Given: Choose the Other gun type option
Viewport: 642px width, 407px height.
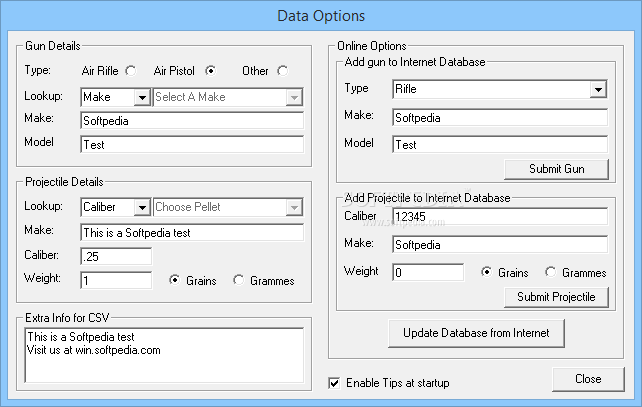Looking at the screenshot, I should [282, 71].
